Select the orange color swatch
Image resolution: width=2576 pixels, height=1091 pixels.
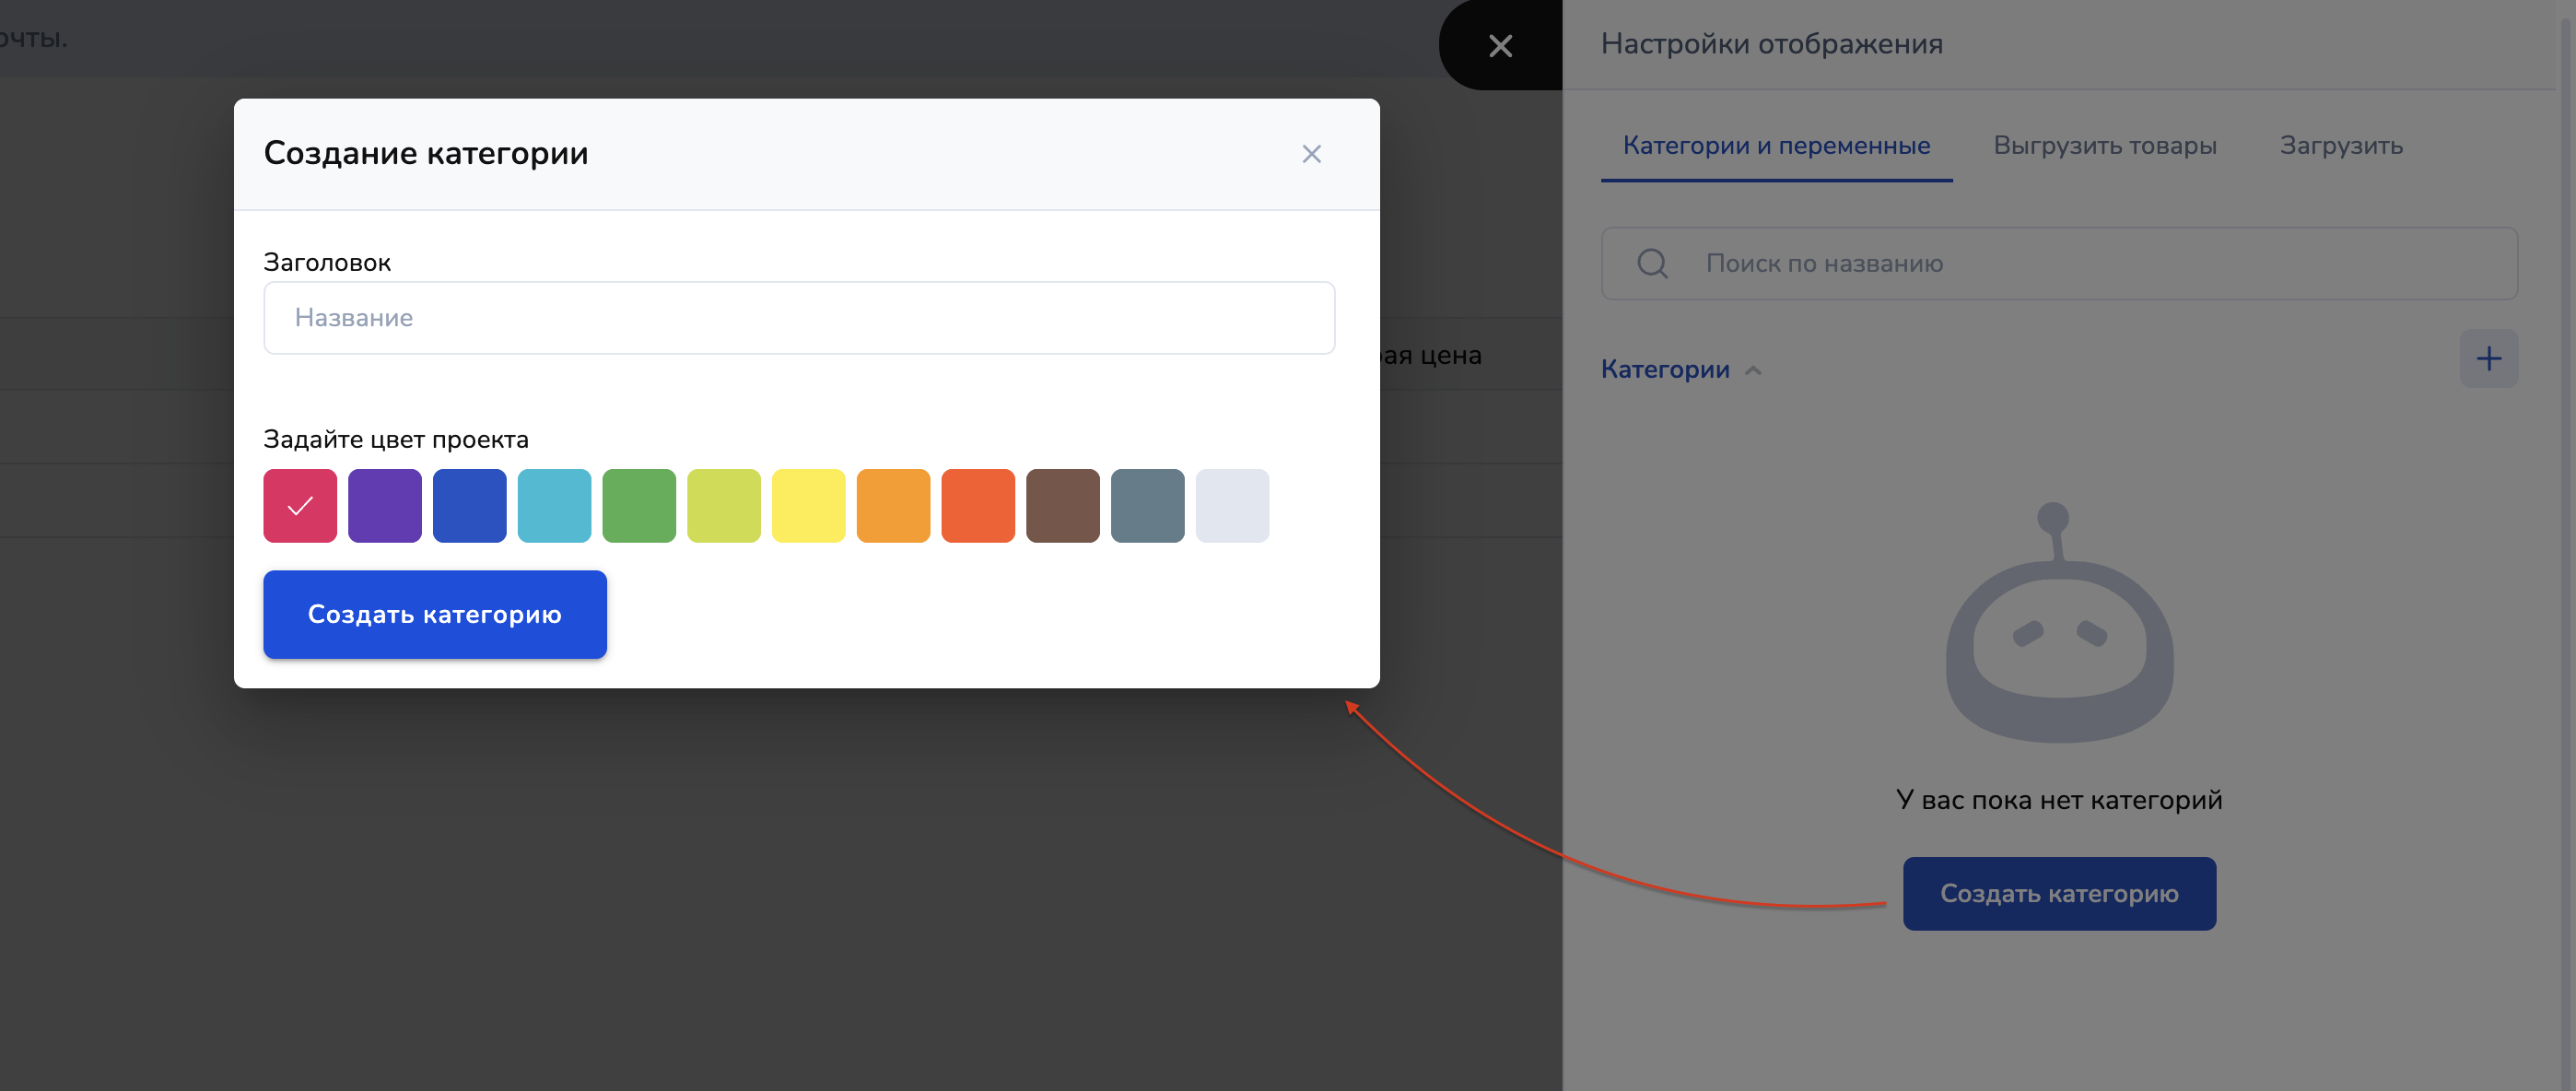tap(893, 506)
